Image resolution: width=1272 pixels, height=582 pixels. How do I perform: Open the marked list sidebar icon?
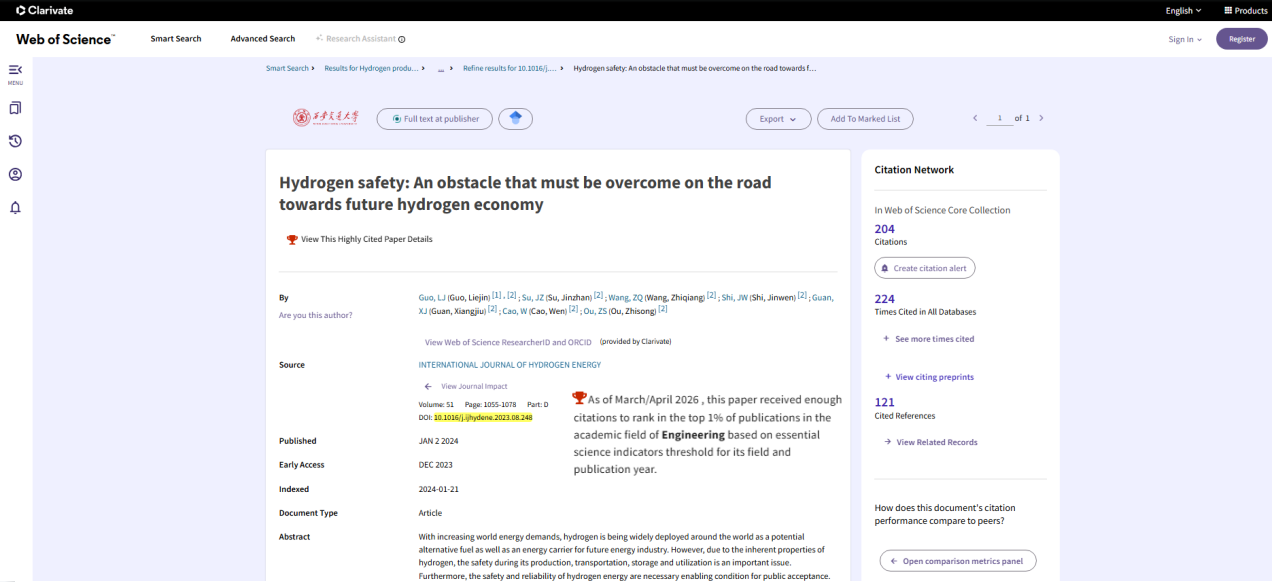coord(15,107)
